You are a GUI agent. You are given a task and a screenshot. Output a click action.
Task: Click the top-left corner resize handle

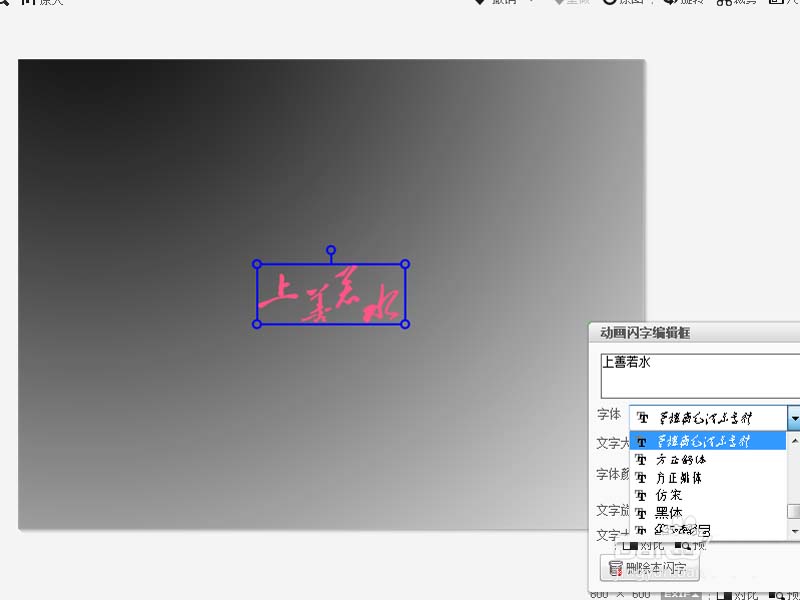coord(257,264)
